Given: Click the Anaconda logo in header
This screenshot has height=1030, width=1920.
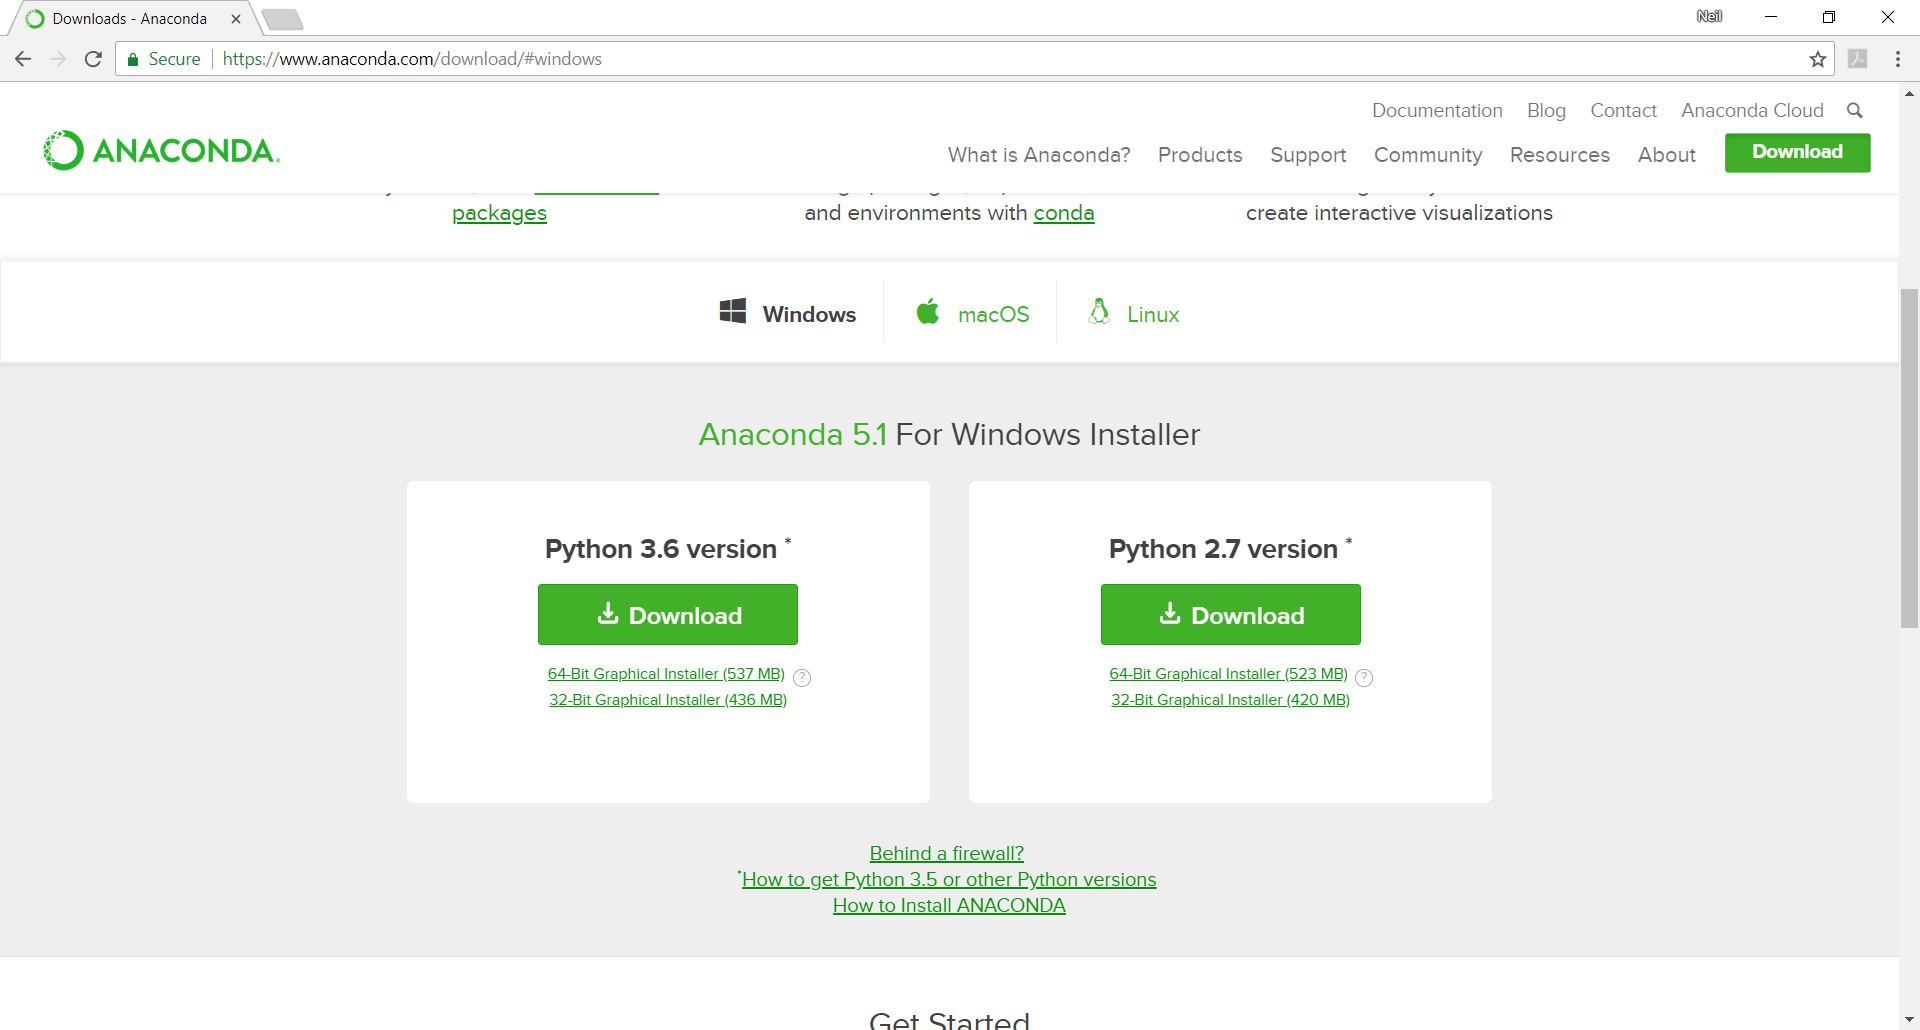Looking at the screenshot, I should (x=161, y=151).
